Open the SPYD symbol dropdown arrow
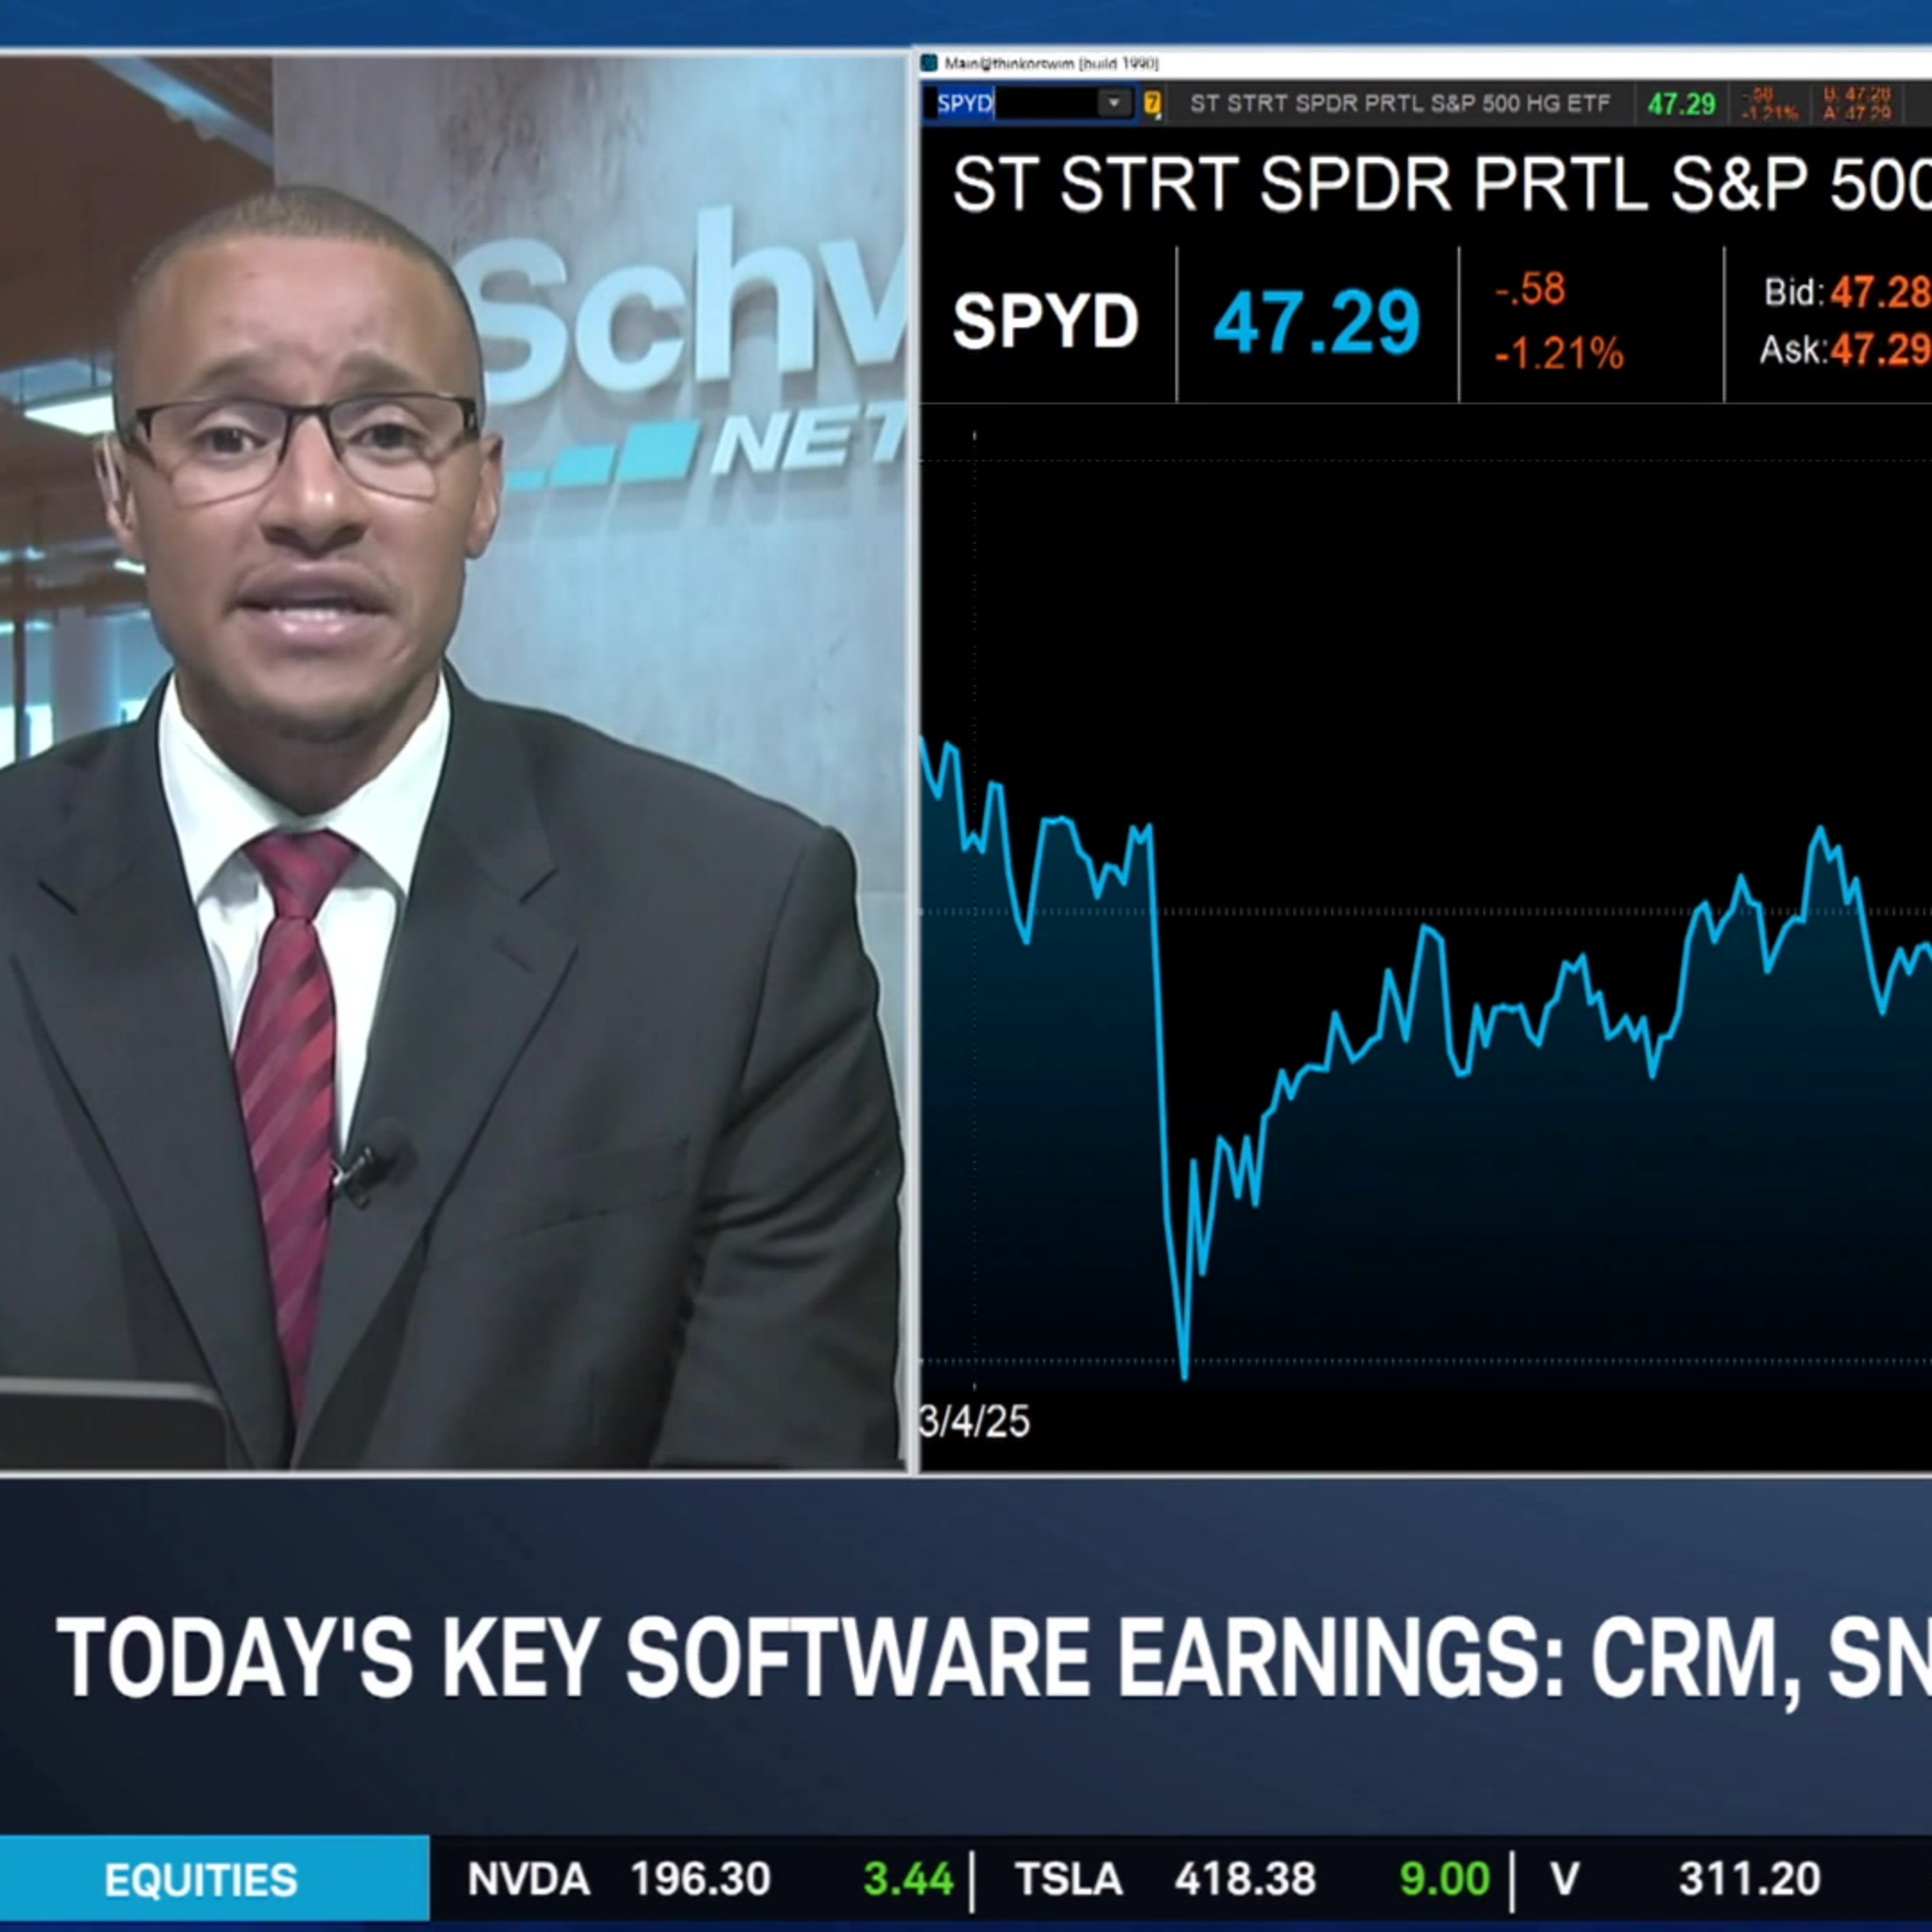 point(1114,103)
